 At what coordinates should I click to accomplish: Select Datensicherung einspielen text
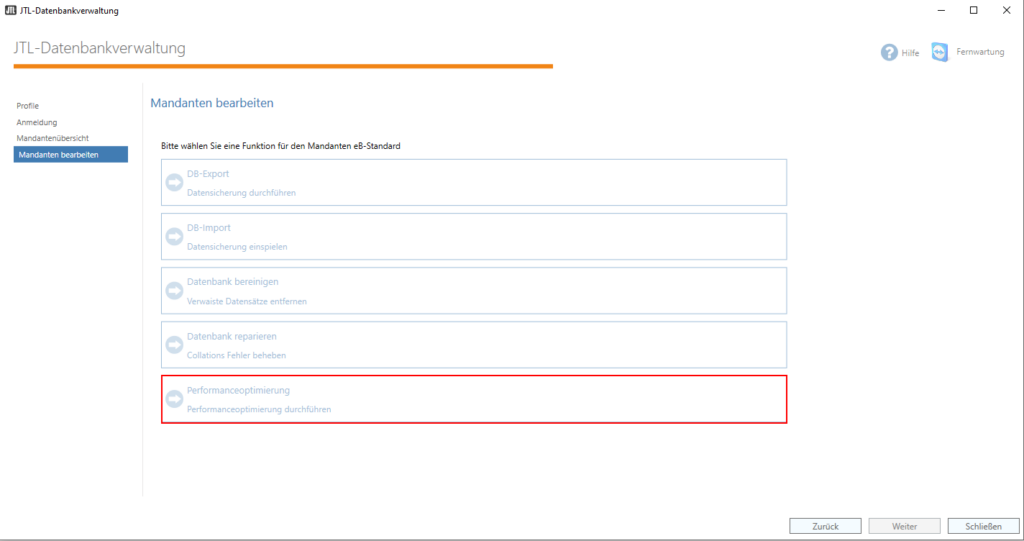pyautogui.click(x=237, y=247)
